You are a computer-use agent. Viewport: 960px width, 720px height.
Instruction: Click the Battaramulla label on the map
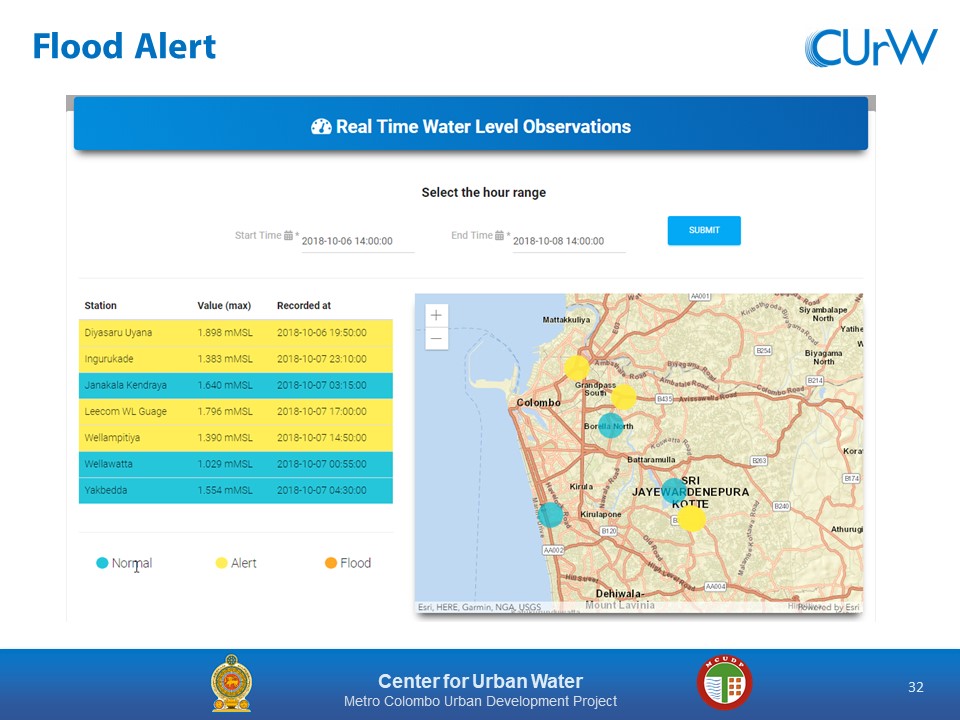651,459
